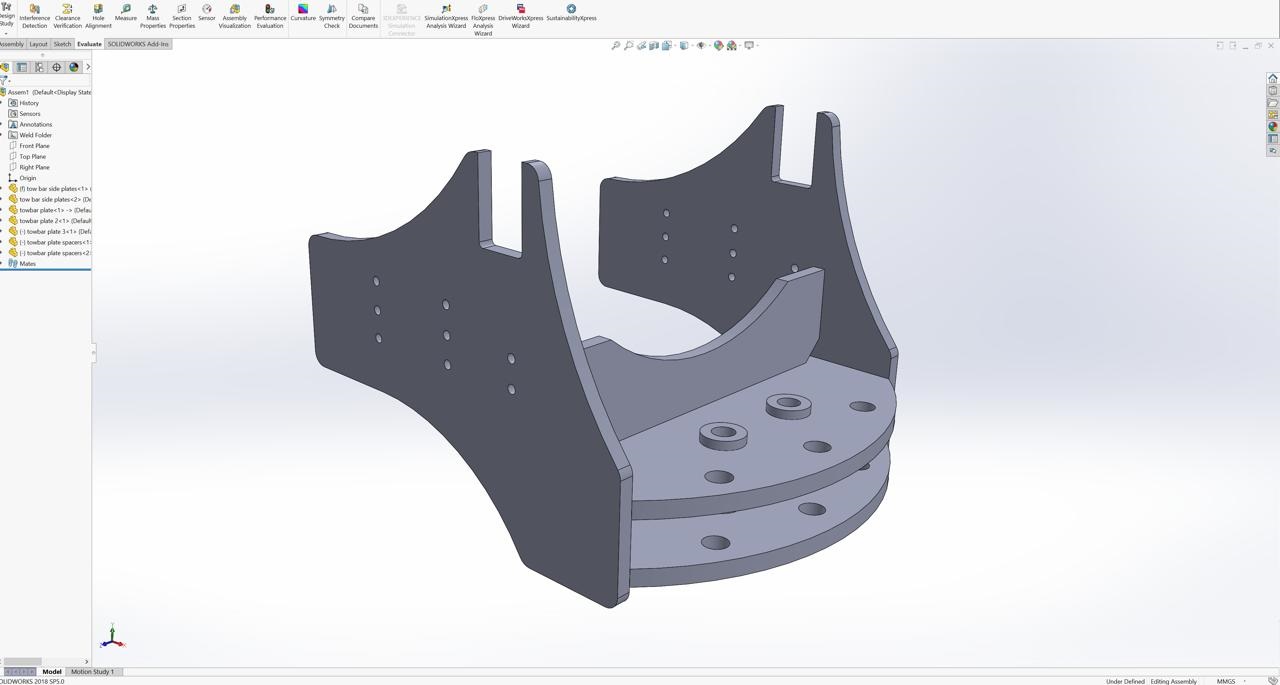Open Edit Appearance in the heads-up toolbar
1280x685 pixels.
[x=718, y=45]
